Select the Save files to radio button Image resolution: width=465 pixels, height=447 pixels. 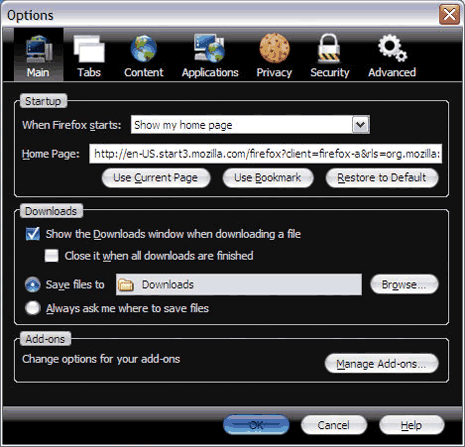pyautogui.click(x=33, y=285)
